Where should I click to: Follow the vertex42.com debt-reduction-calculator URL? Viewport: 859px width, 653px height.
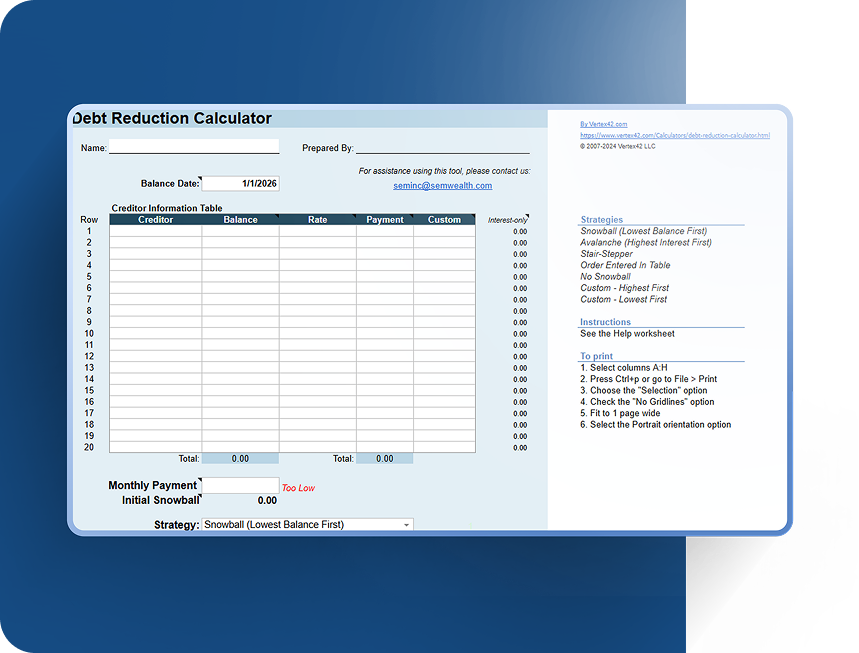674,135
